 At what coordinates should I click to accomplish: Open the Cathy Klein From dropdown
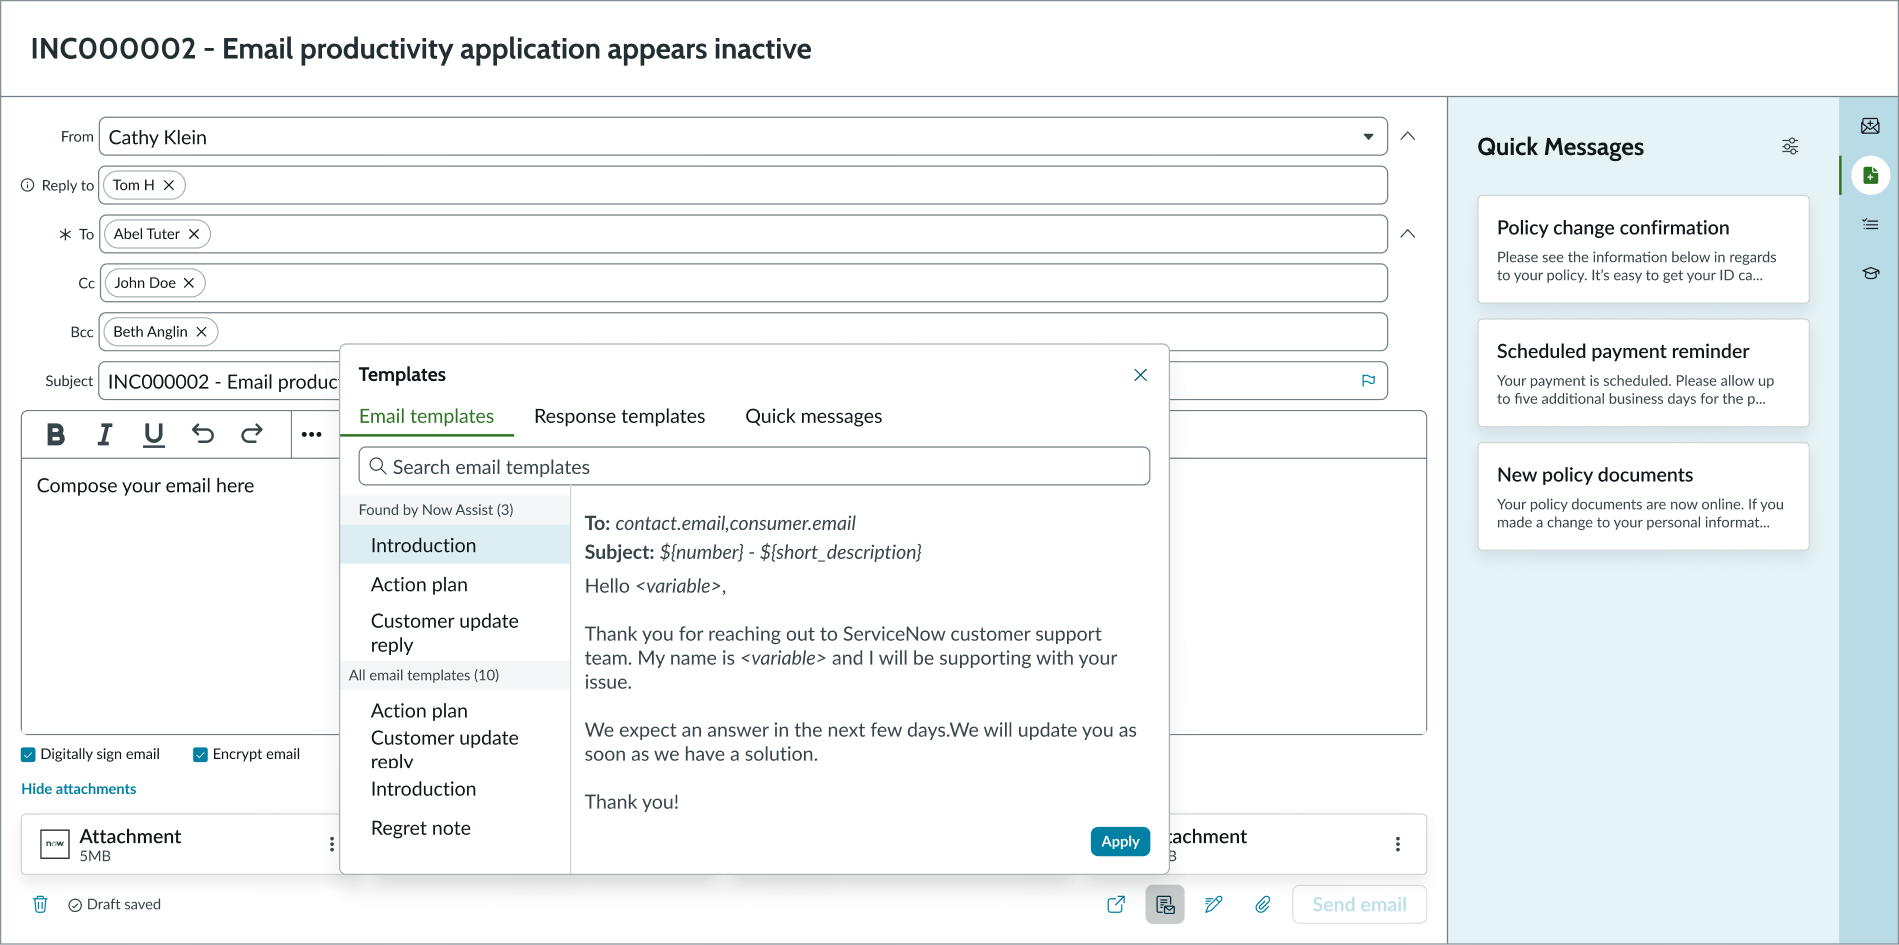pyautogui.click(x=1369, y=136)
